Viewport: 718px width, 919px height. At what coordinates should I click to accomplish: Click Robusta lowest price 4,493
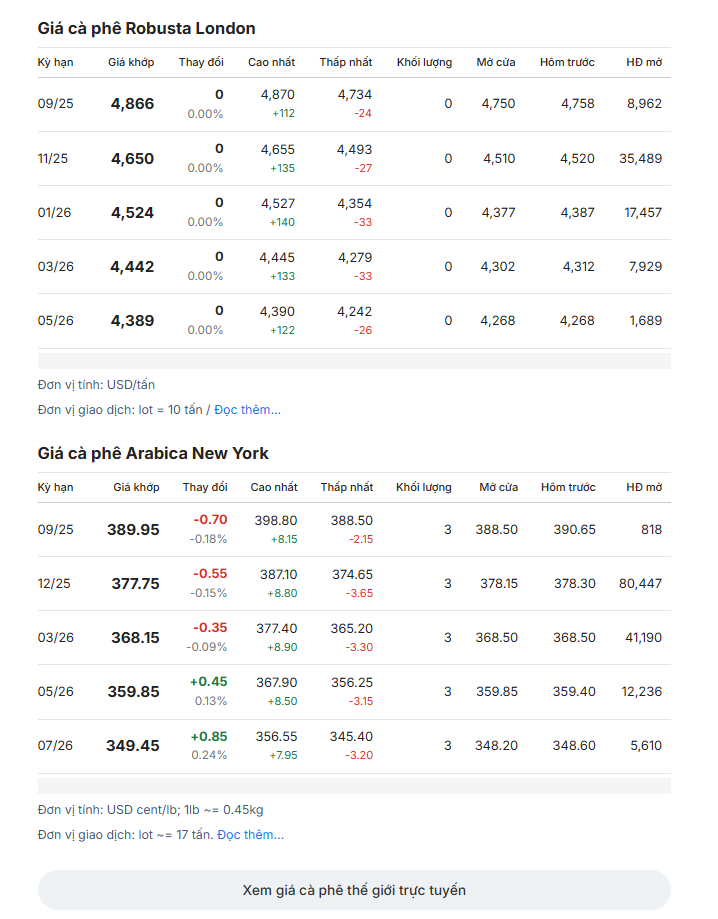(354, 149)
